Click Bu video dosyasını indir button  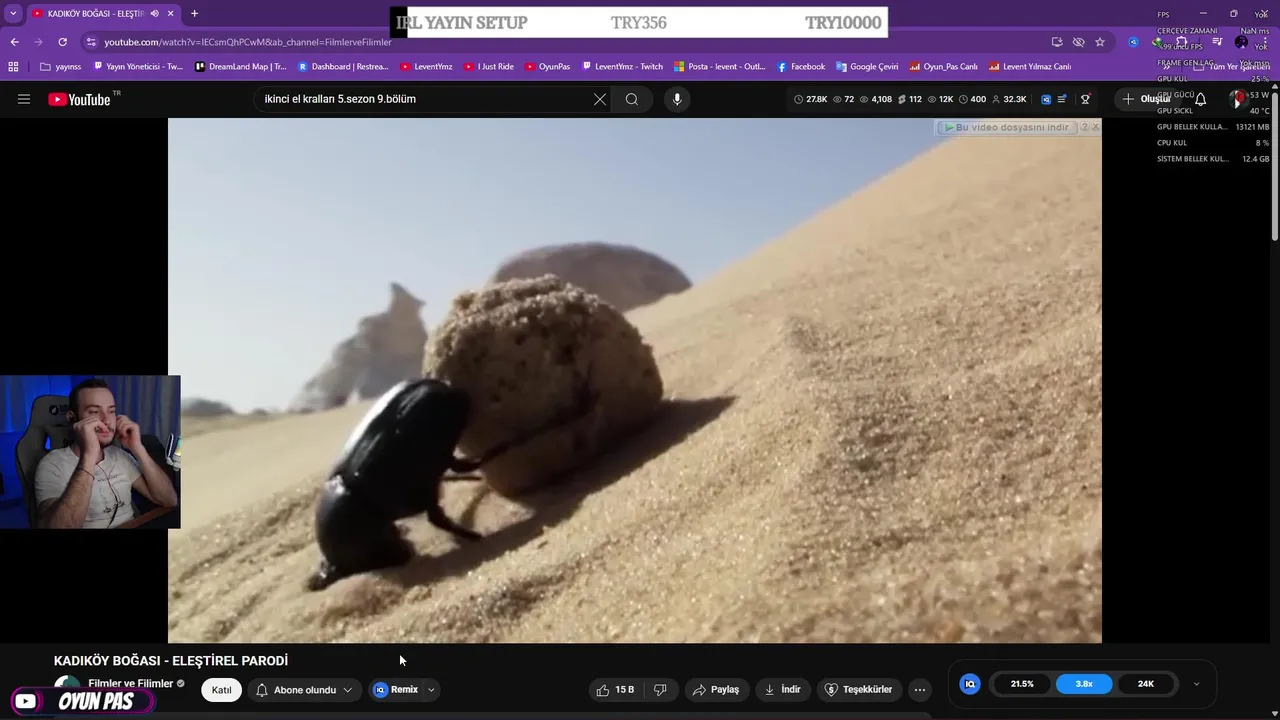(1006, 127)
